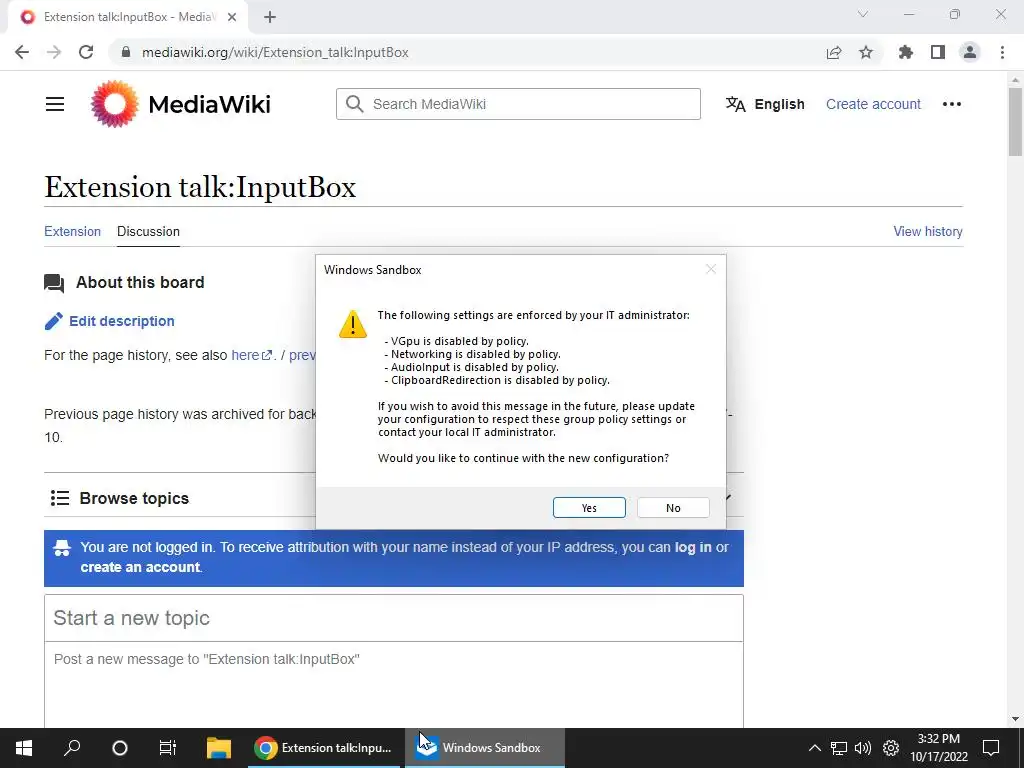This screenshot has height=768, width=1024.
Task: Open View history
Action: tap(927, 231)
